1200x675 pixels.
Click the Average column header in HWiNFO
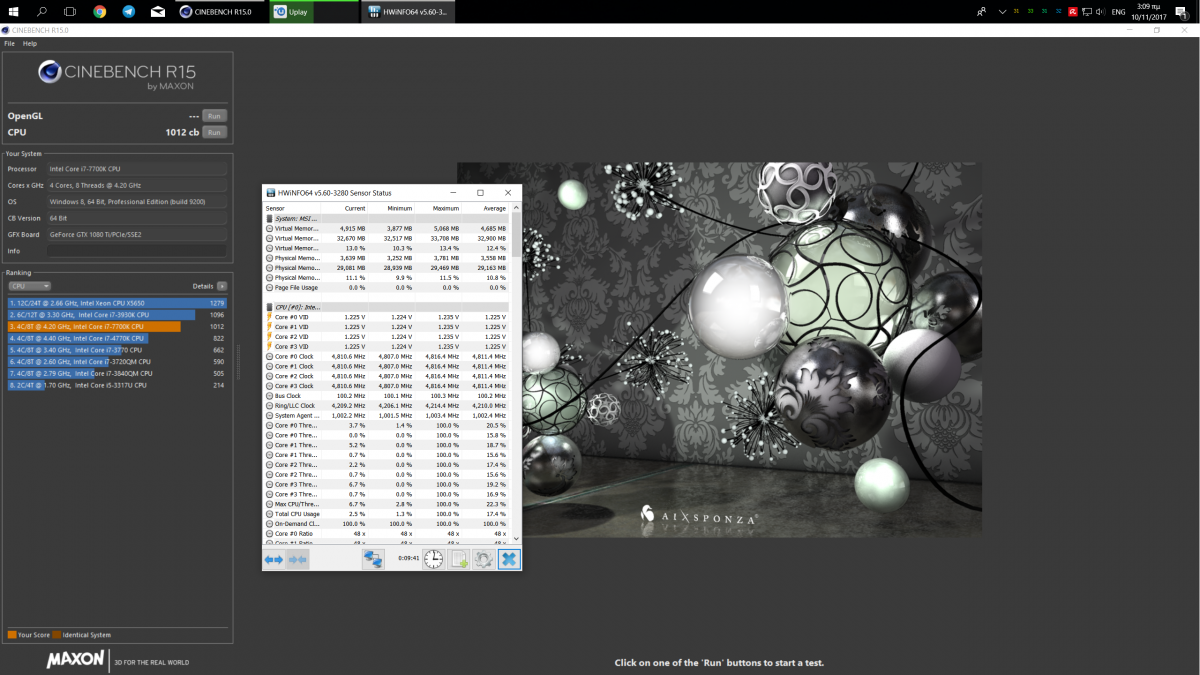coord(486,208)
